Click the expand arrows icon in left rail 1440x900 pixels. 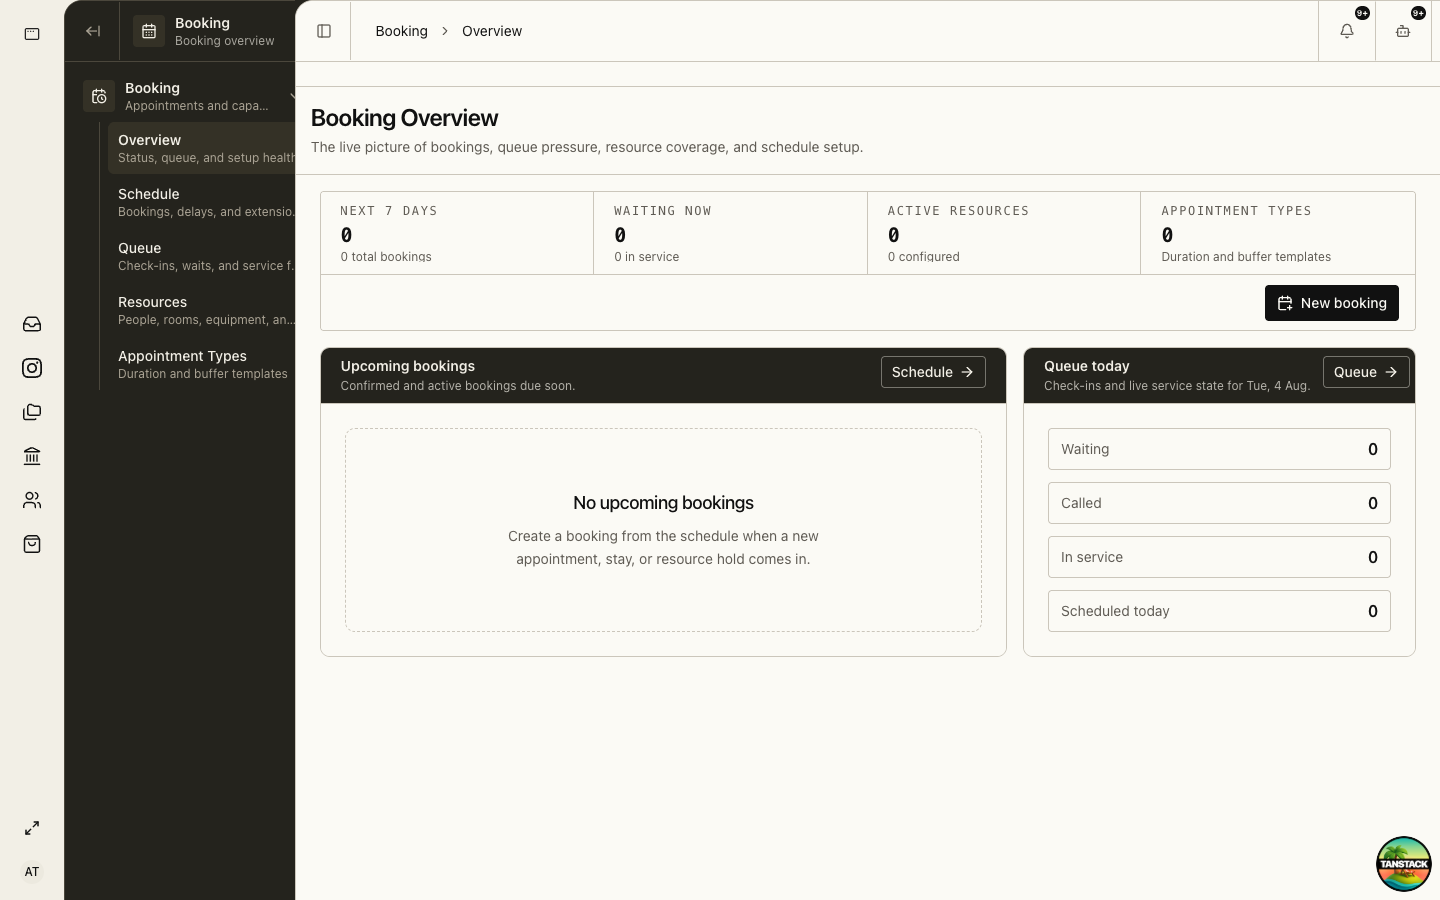click(32, 828)
